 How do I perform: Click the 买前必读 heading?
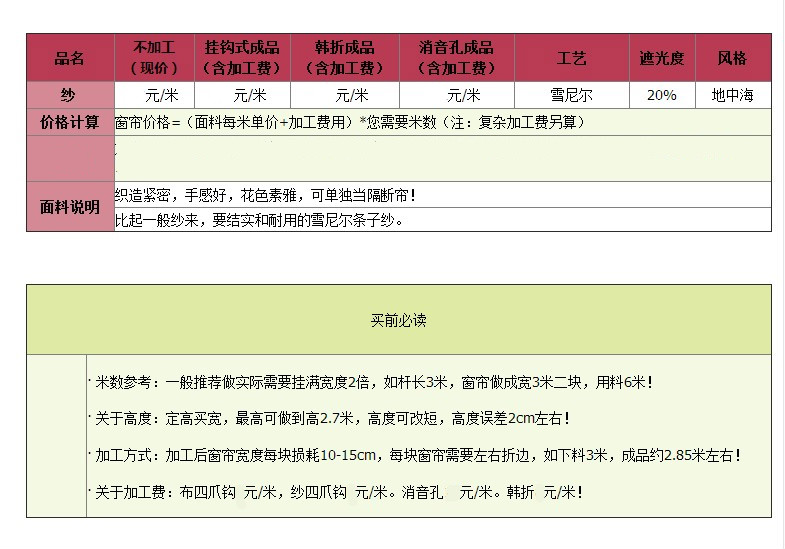click(x=399, y=320)
